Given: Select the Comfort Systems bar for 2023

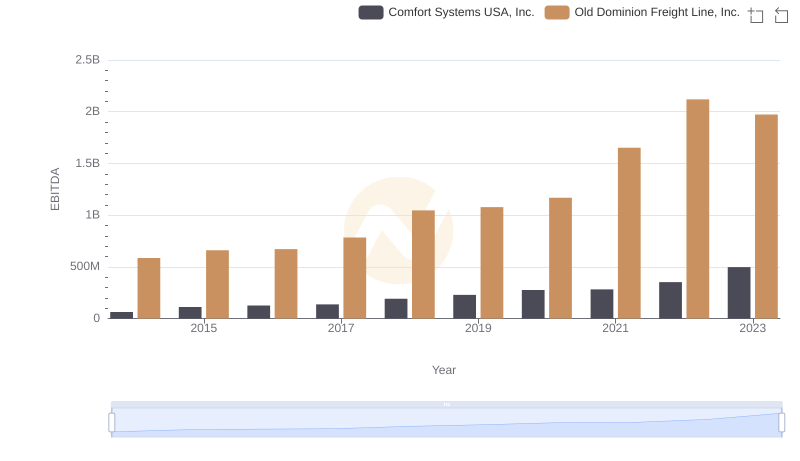Looking at the screenshot, I should coord(739,293).
